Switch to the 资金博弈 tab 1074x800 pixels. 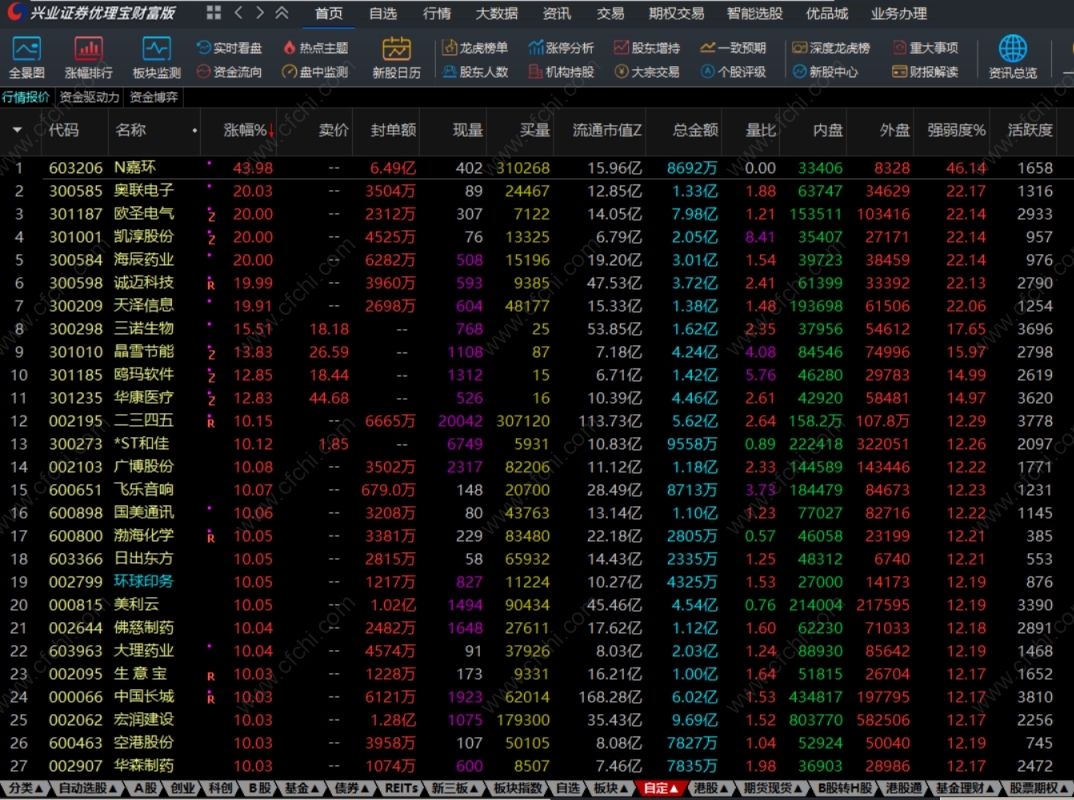pos(153,97)
